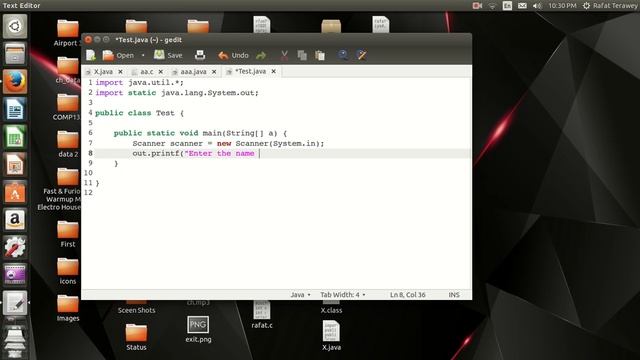Select the Airport folder on desktop
640x360 pixels.
pos(68,33)
